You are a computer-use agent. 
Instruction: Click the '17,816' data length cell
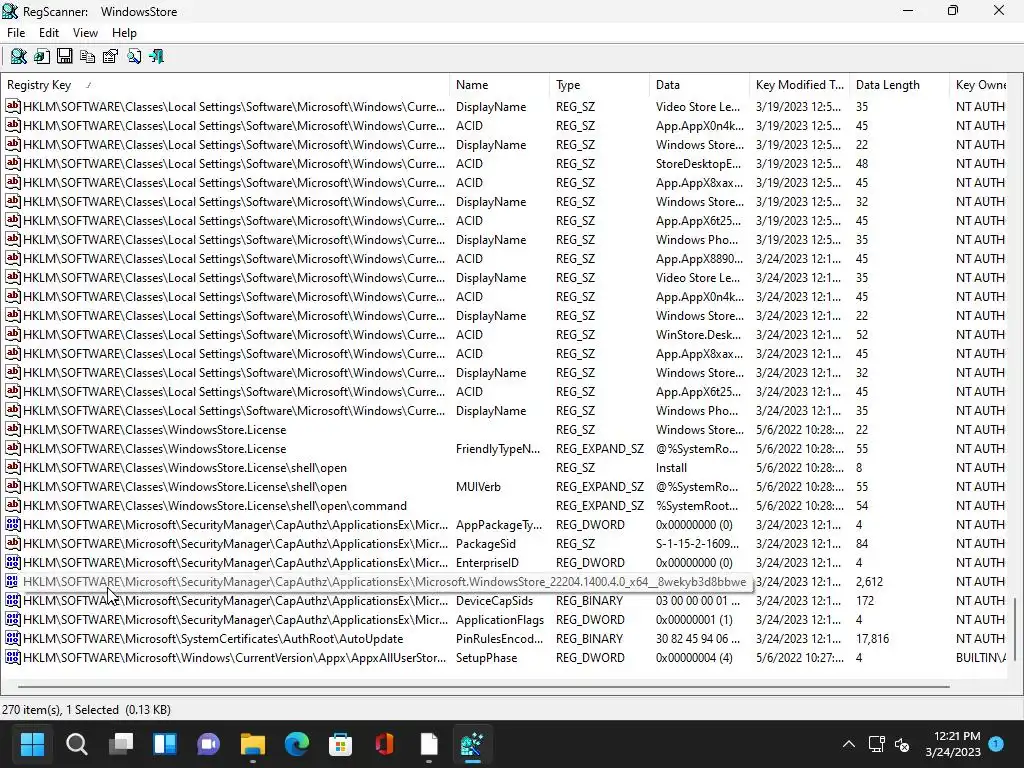pyautogui.click(x=872, y=639)
